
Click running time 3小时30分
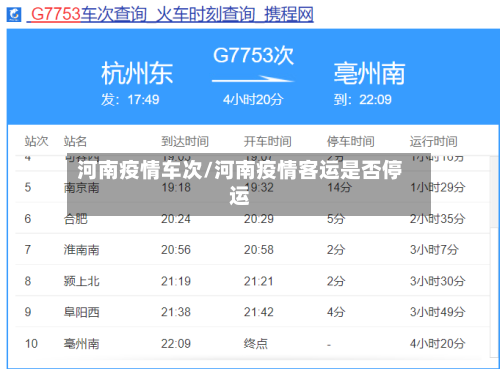[437, 281]
